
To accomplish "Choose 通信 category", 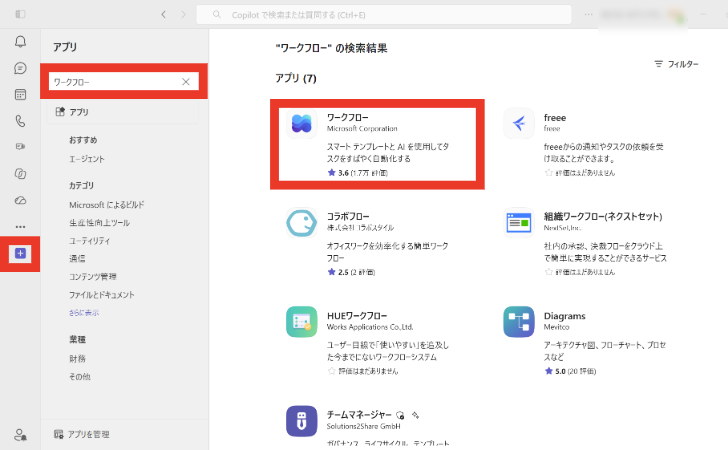I will point(77,259).
